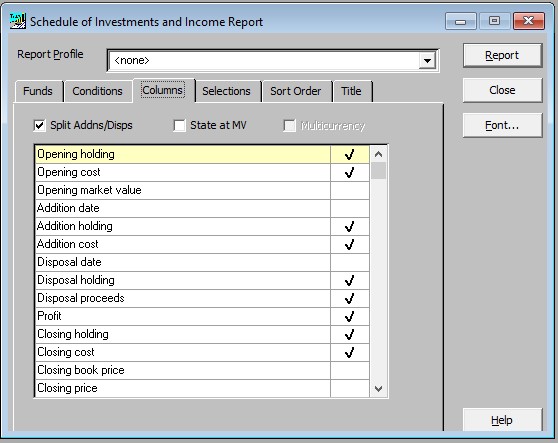This screenshot has height=443, width=558.
Task: Open the Selections tab
Action: (x=226, y=91)
